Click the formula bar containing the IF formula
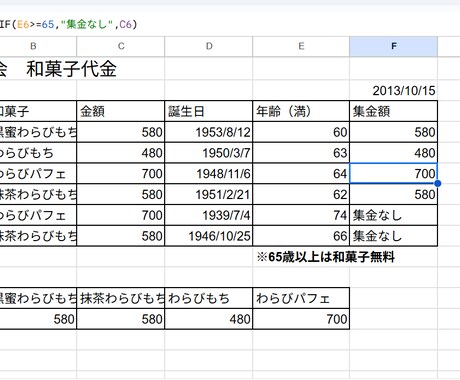The image size is (460, 380). 230,24
